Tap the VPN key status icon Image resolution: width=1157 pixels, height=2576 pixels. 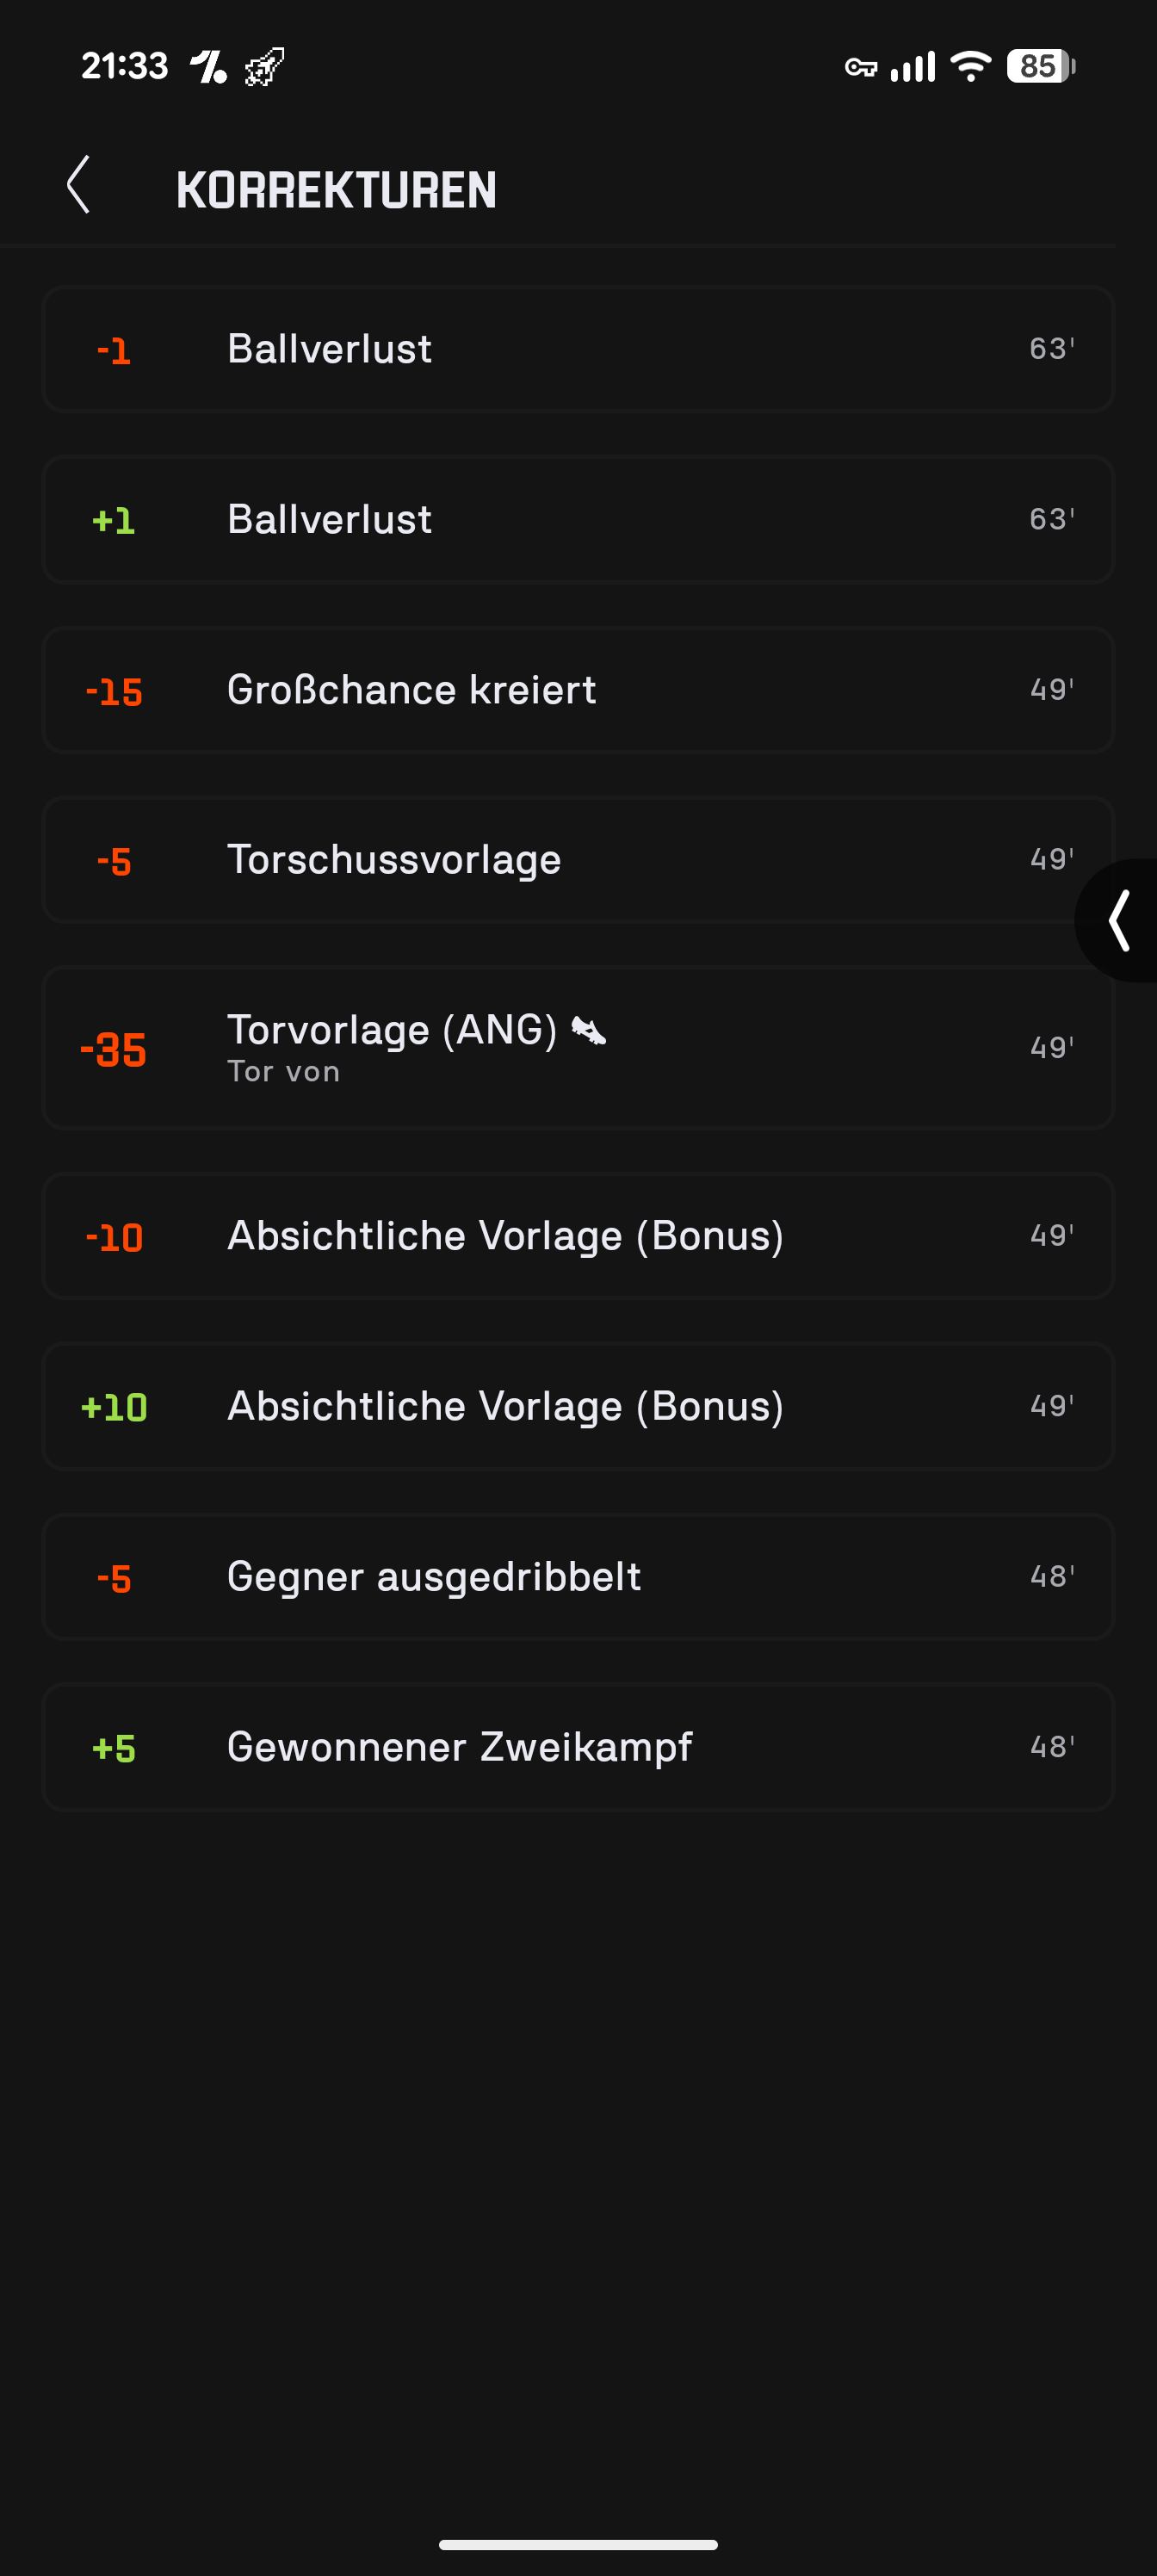(x=860, y=67)
